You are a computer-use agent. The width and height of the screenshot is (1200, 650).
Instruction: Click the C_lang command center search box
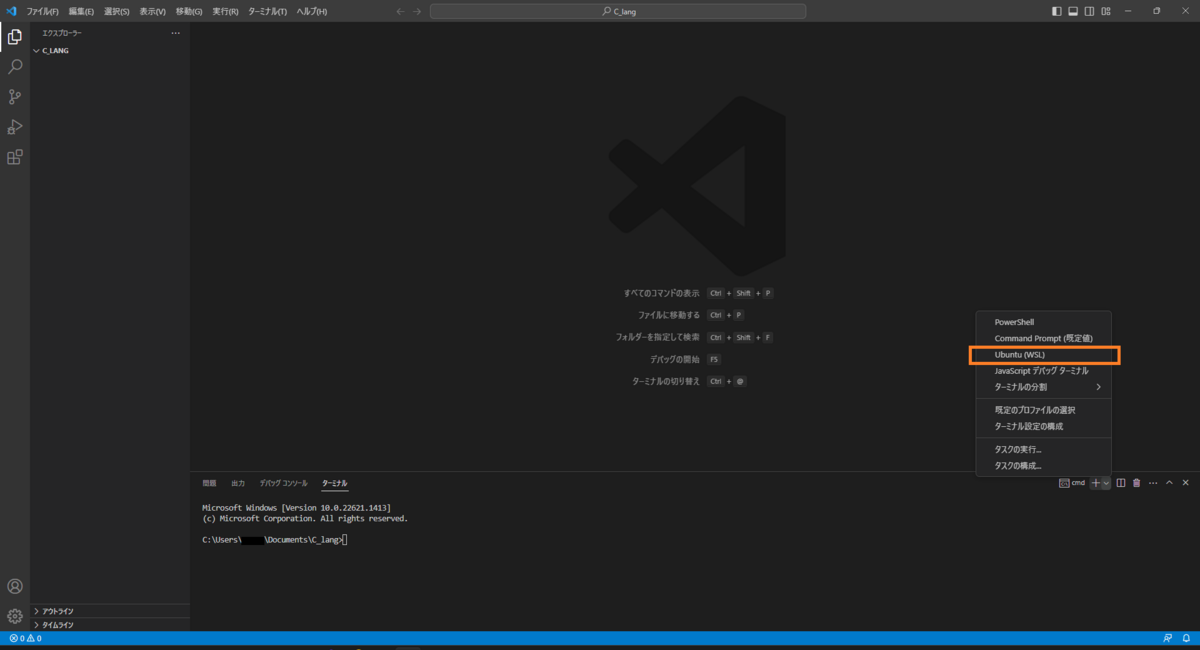(x=618, y=11)
